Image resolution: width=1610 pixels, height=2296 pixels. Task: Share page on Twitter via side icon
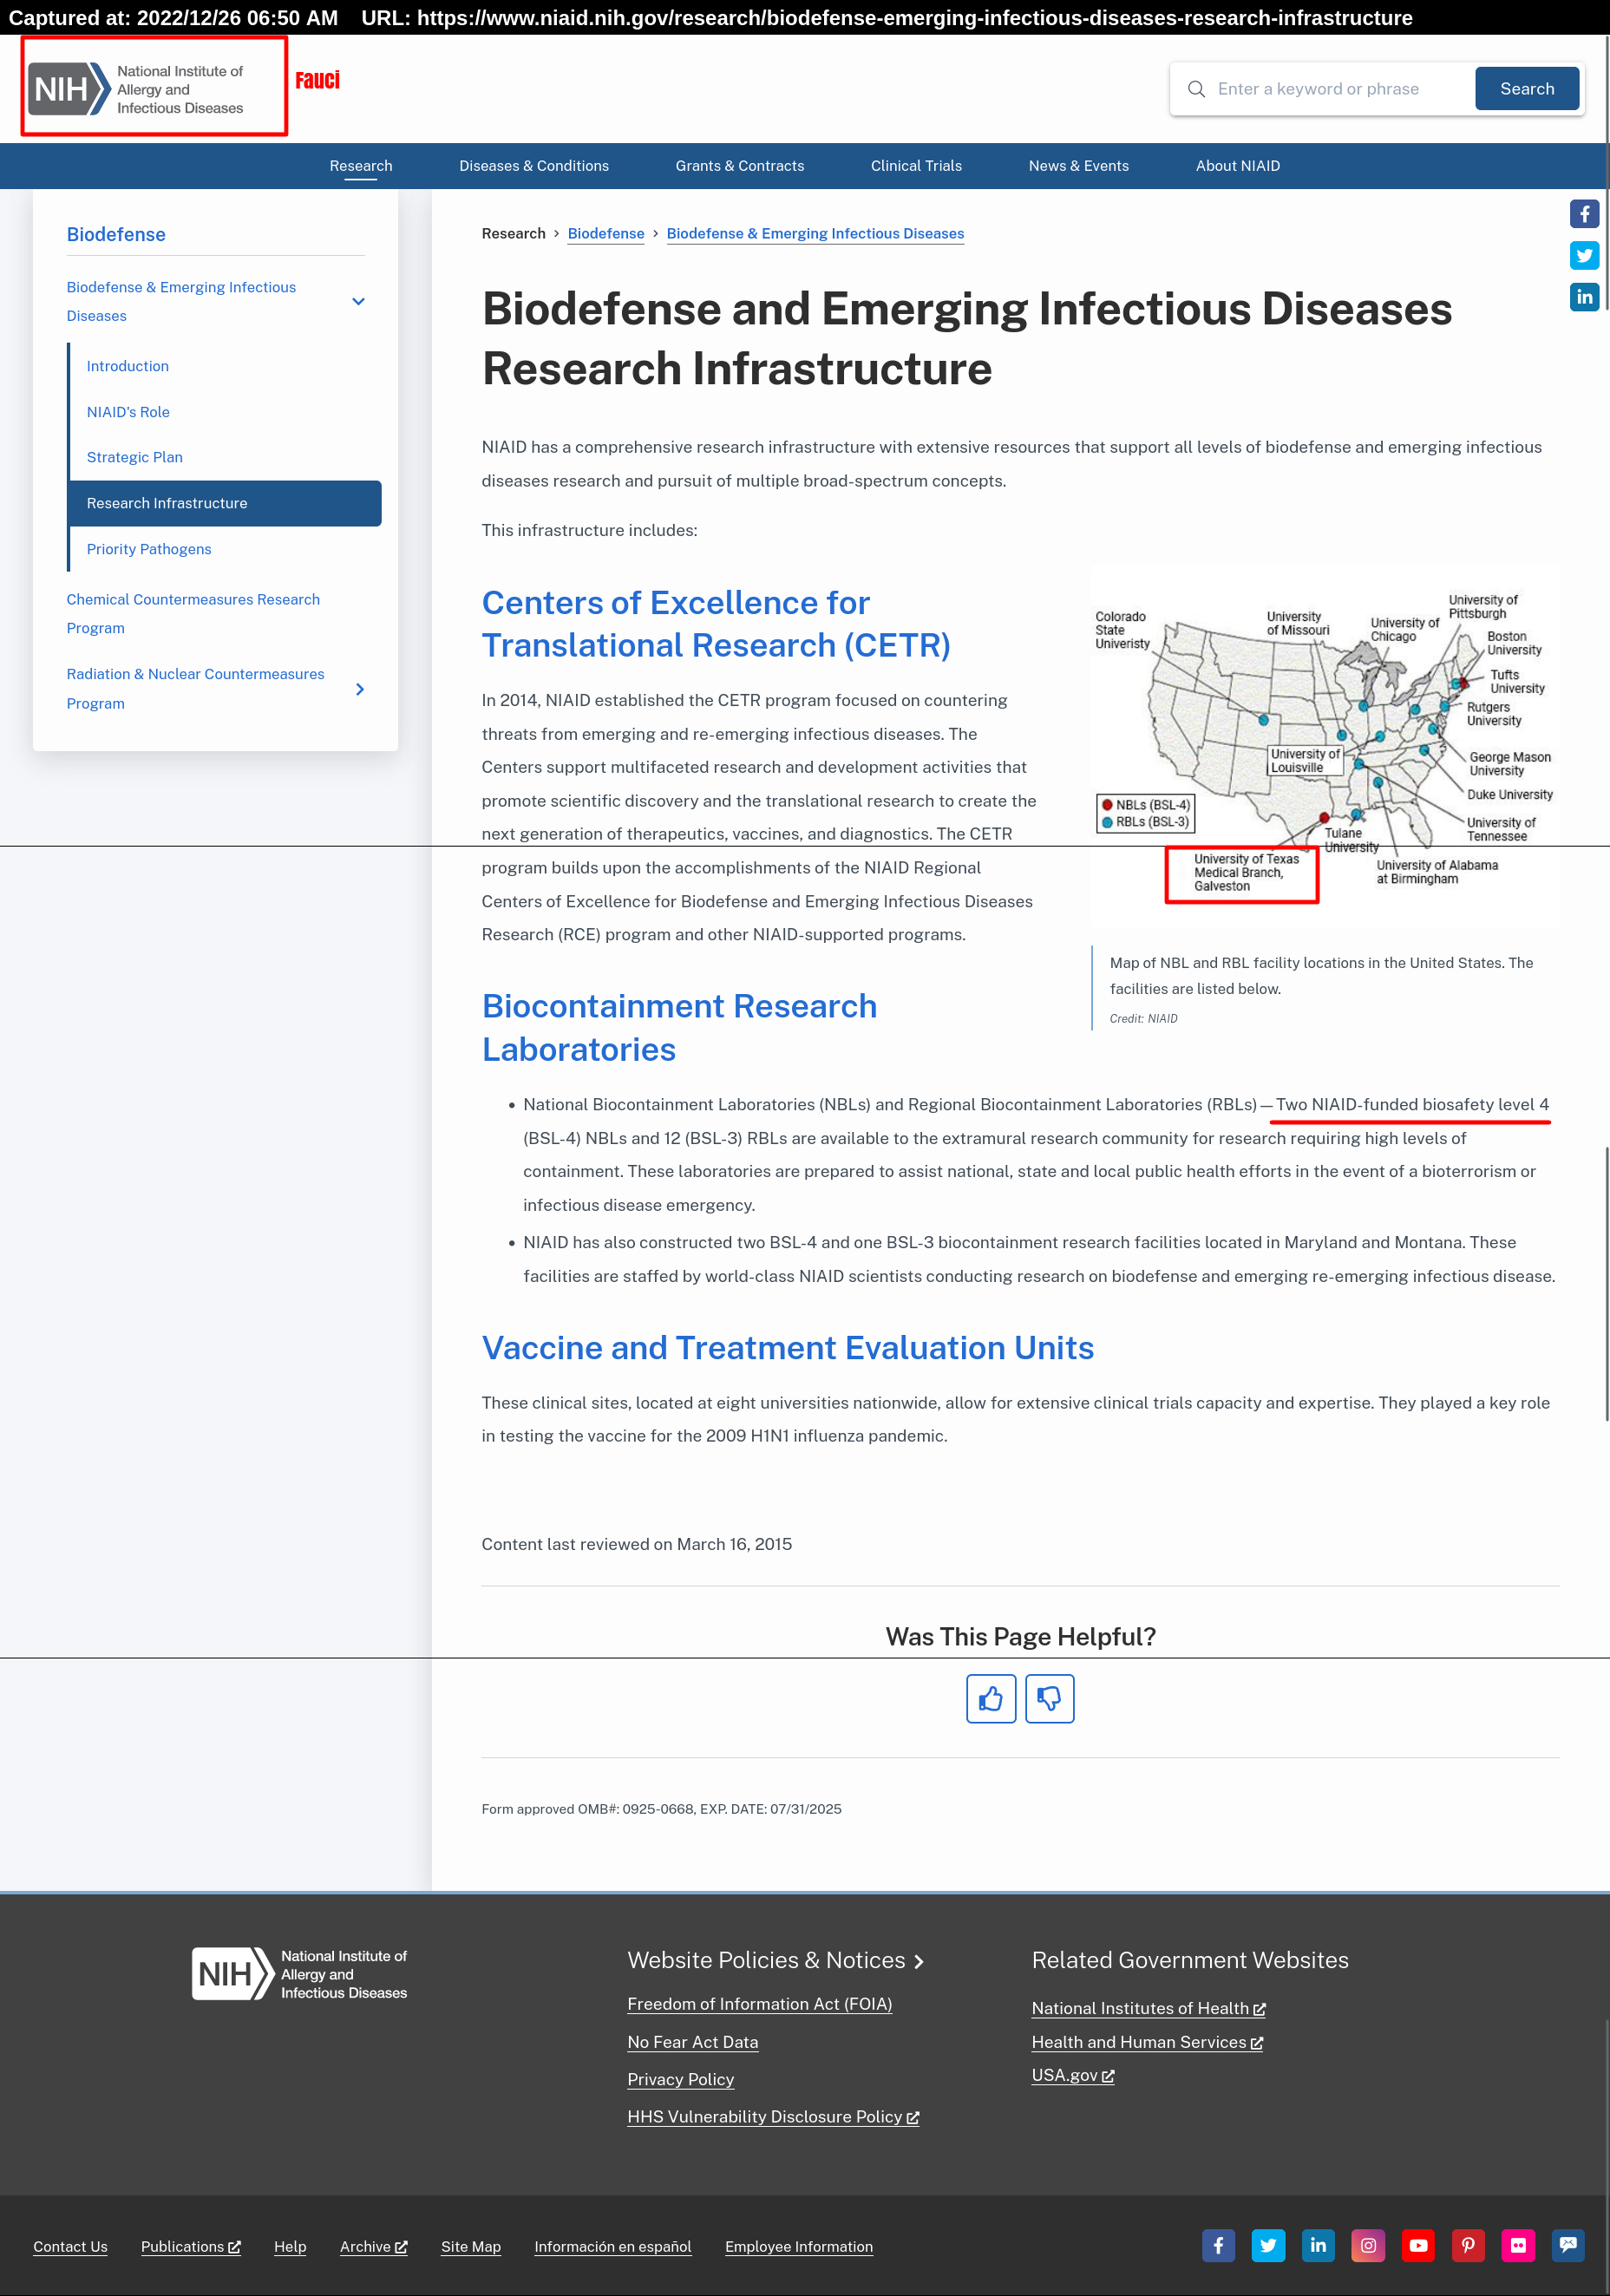point(1584,255)
